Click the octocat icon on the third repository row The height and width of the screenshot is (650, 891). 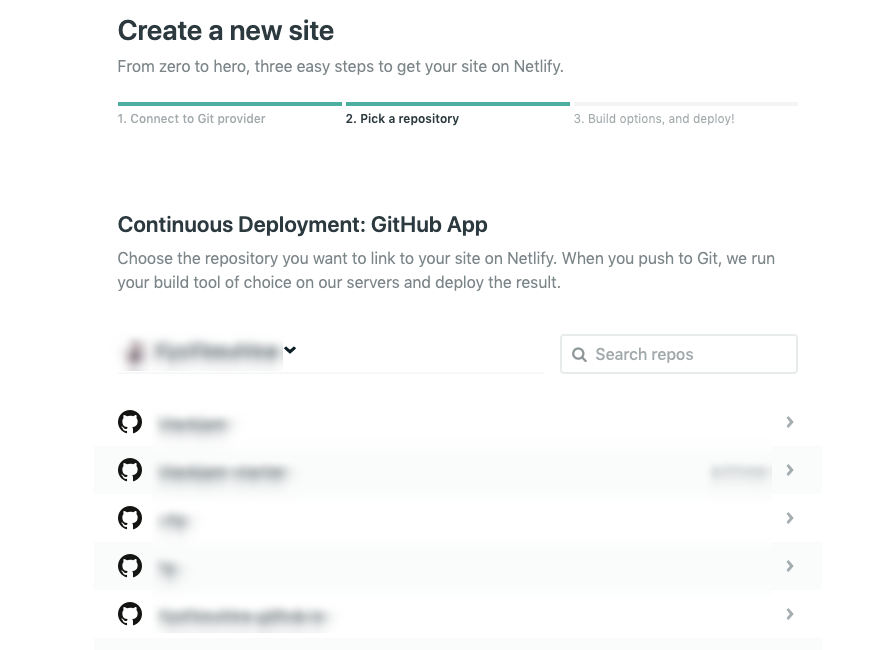click(x=130, y=518)
